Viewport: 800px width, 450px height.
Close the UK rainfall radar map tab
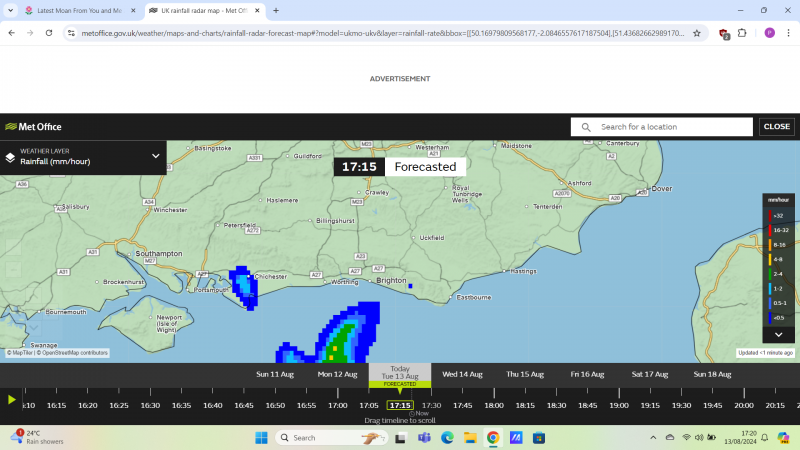(x=257, y=10)
